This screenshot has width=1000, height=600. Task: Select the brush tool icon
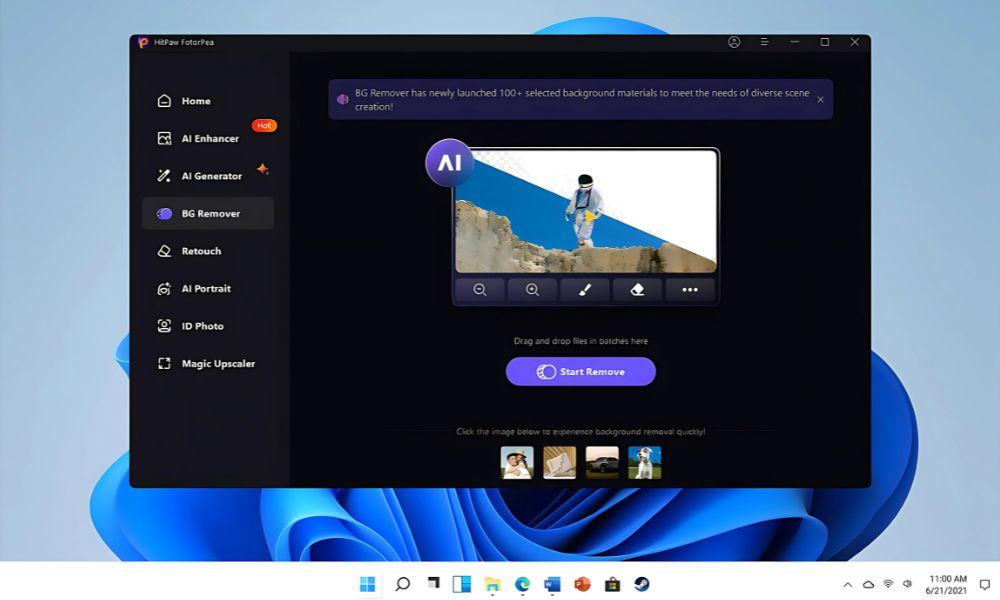coord(584,290)
